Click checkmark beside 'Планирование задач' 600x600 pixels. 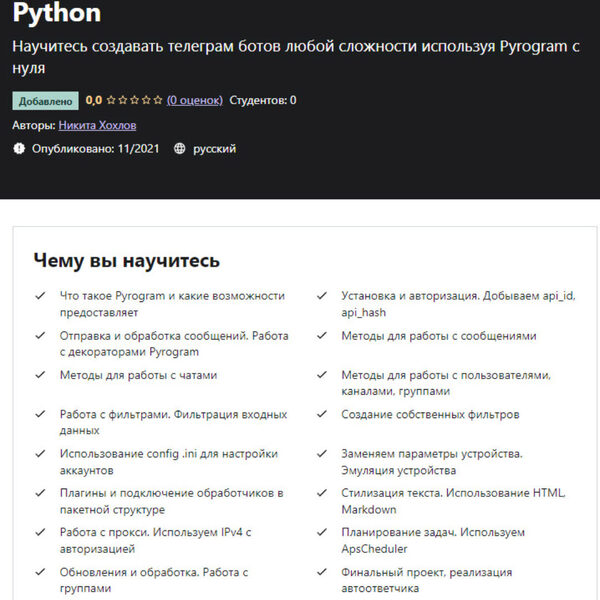(x=321, y=533)
